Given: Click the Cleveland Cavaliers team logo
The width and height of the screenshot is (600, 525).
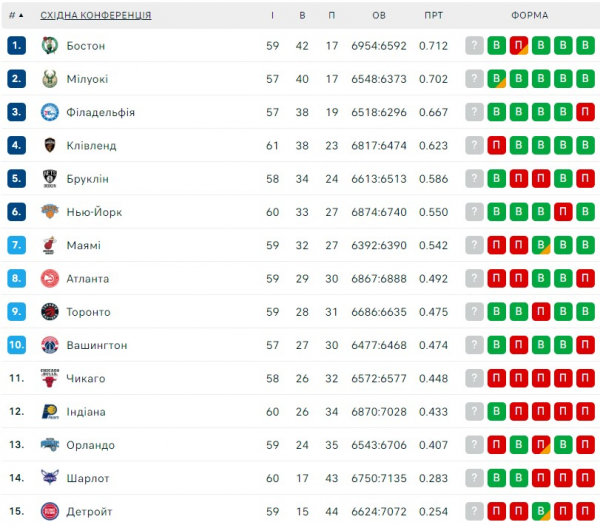Looking at the screenshot, I should point(50,145).
